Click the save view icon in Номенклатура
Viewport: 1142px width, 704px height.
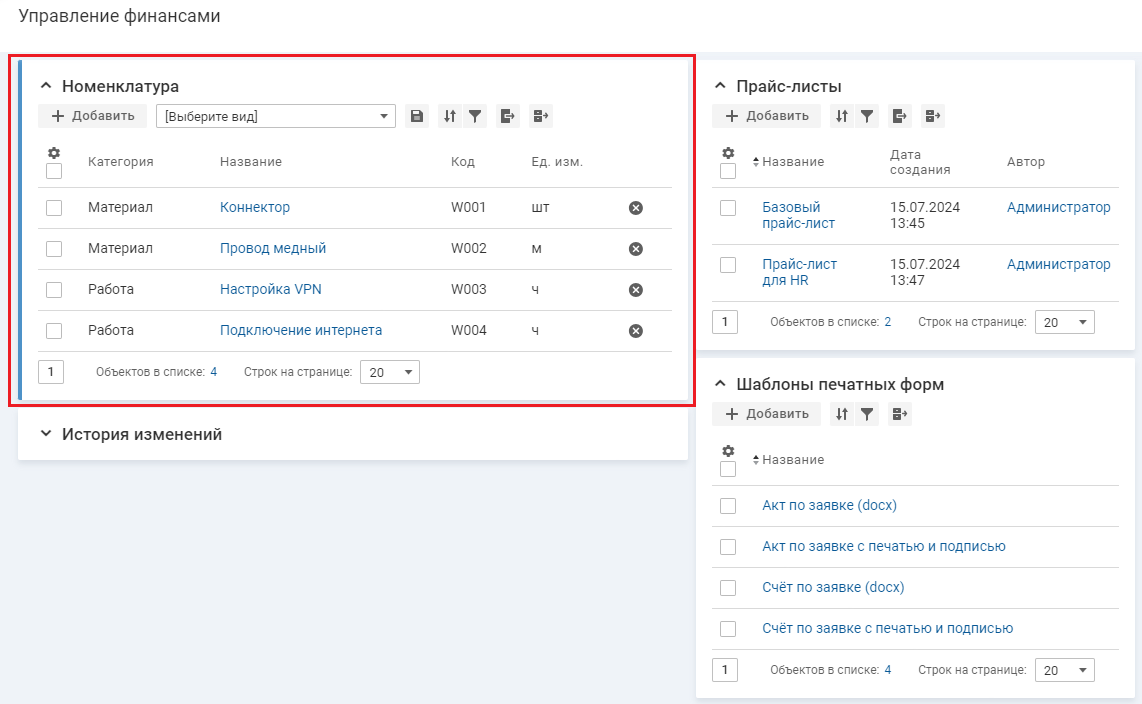(x=417, y=116)
